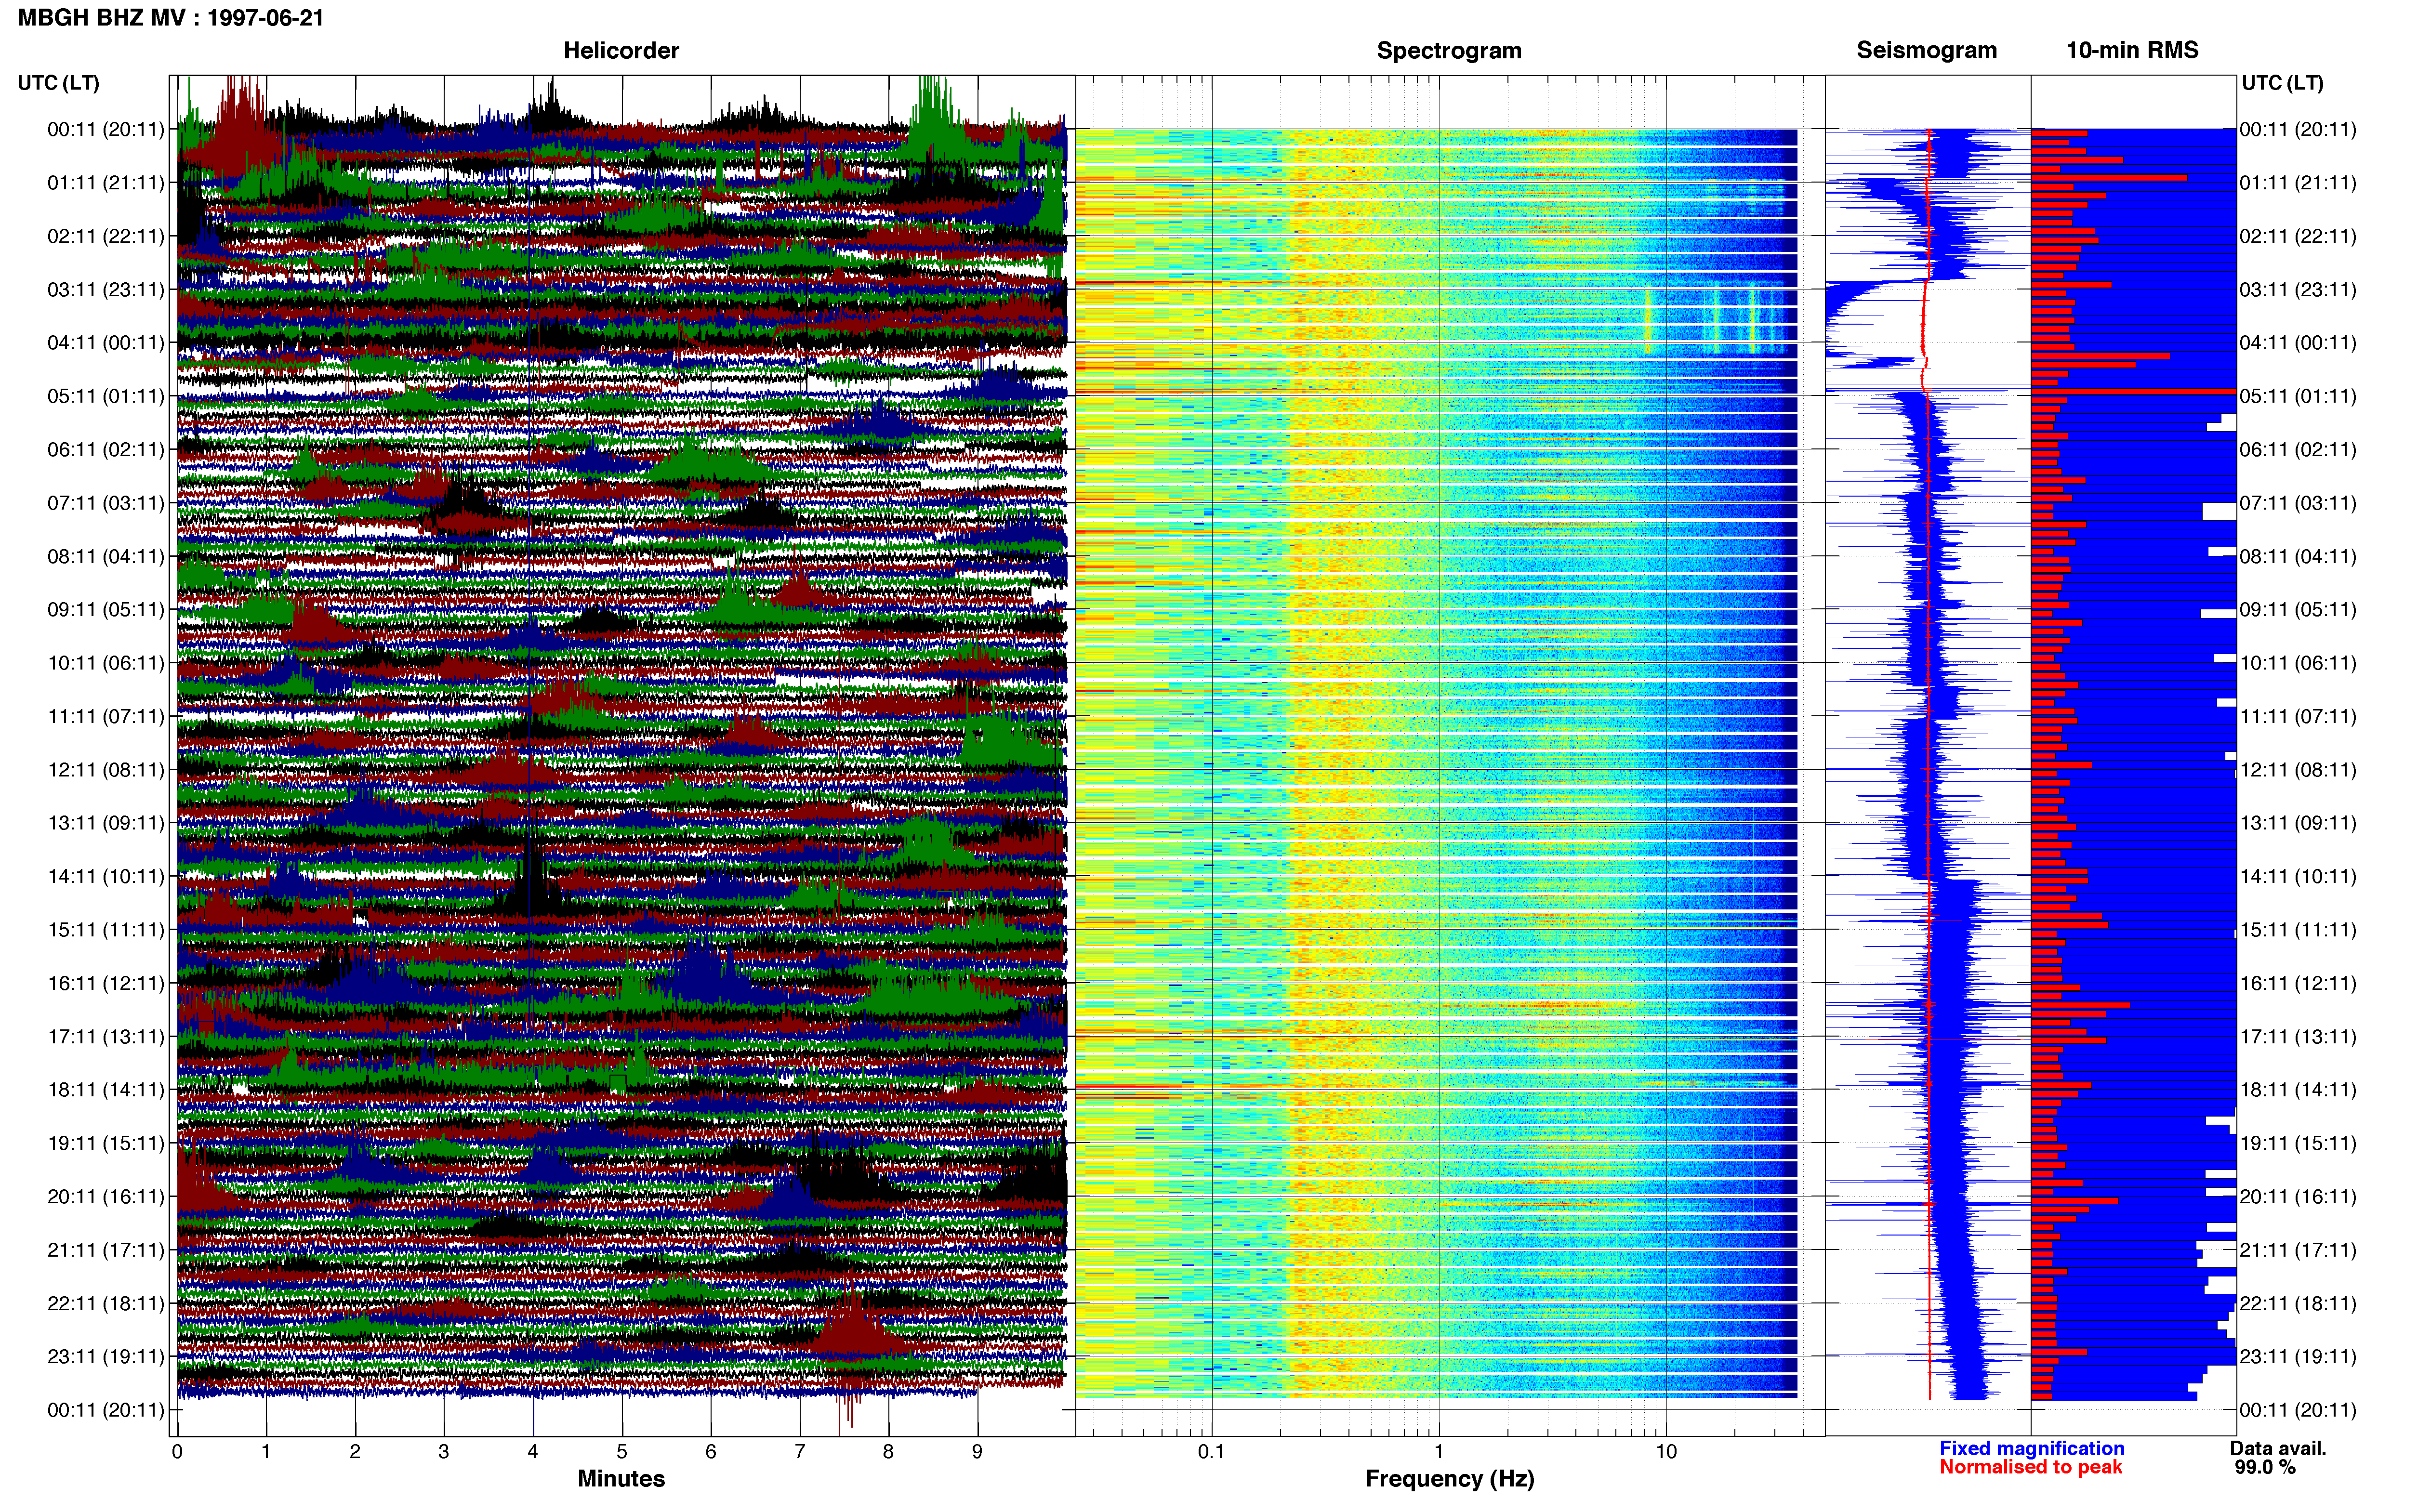Image resolution: width=2418 pixels, height=1512 pixels.
Task: Click the '99.0 %' data availability value
Action: [x=2265, y=1468]
